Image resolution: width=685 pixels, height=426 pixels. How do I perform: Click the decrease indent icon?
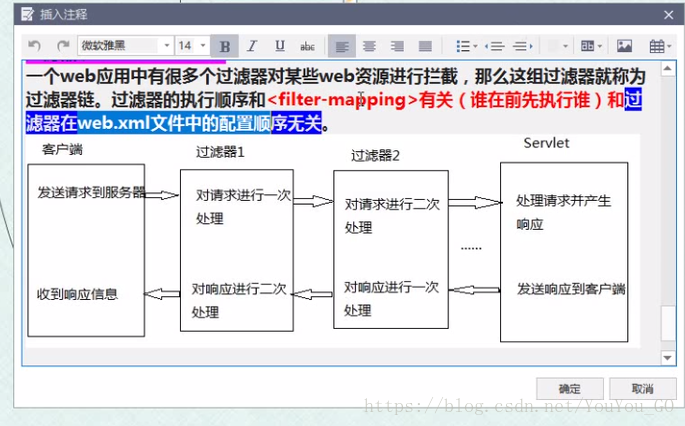[495, 46]
